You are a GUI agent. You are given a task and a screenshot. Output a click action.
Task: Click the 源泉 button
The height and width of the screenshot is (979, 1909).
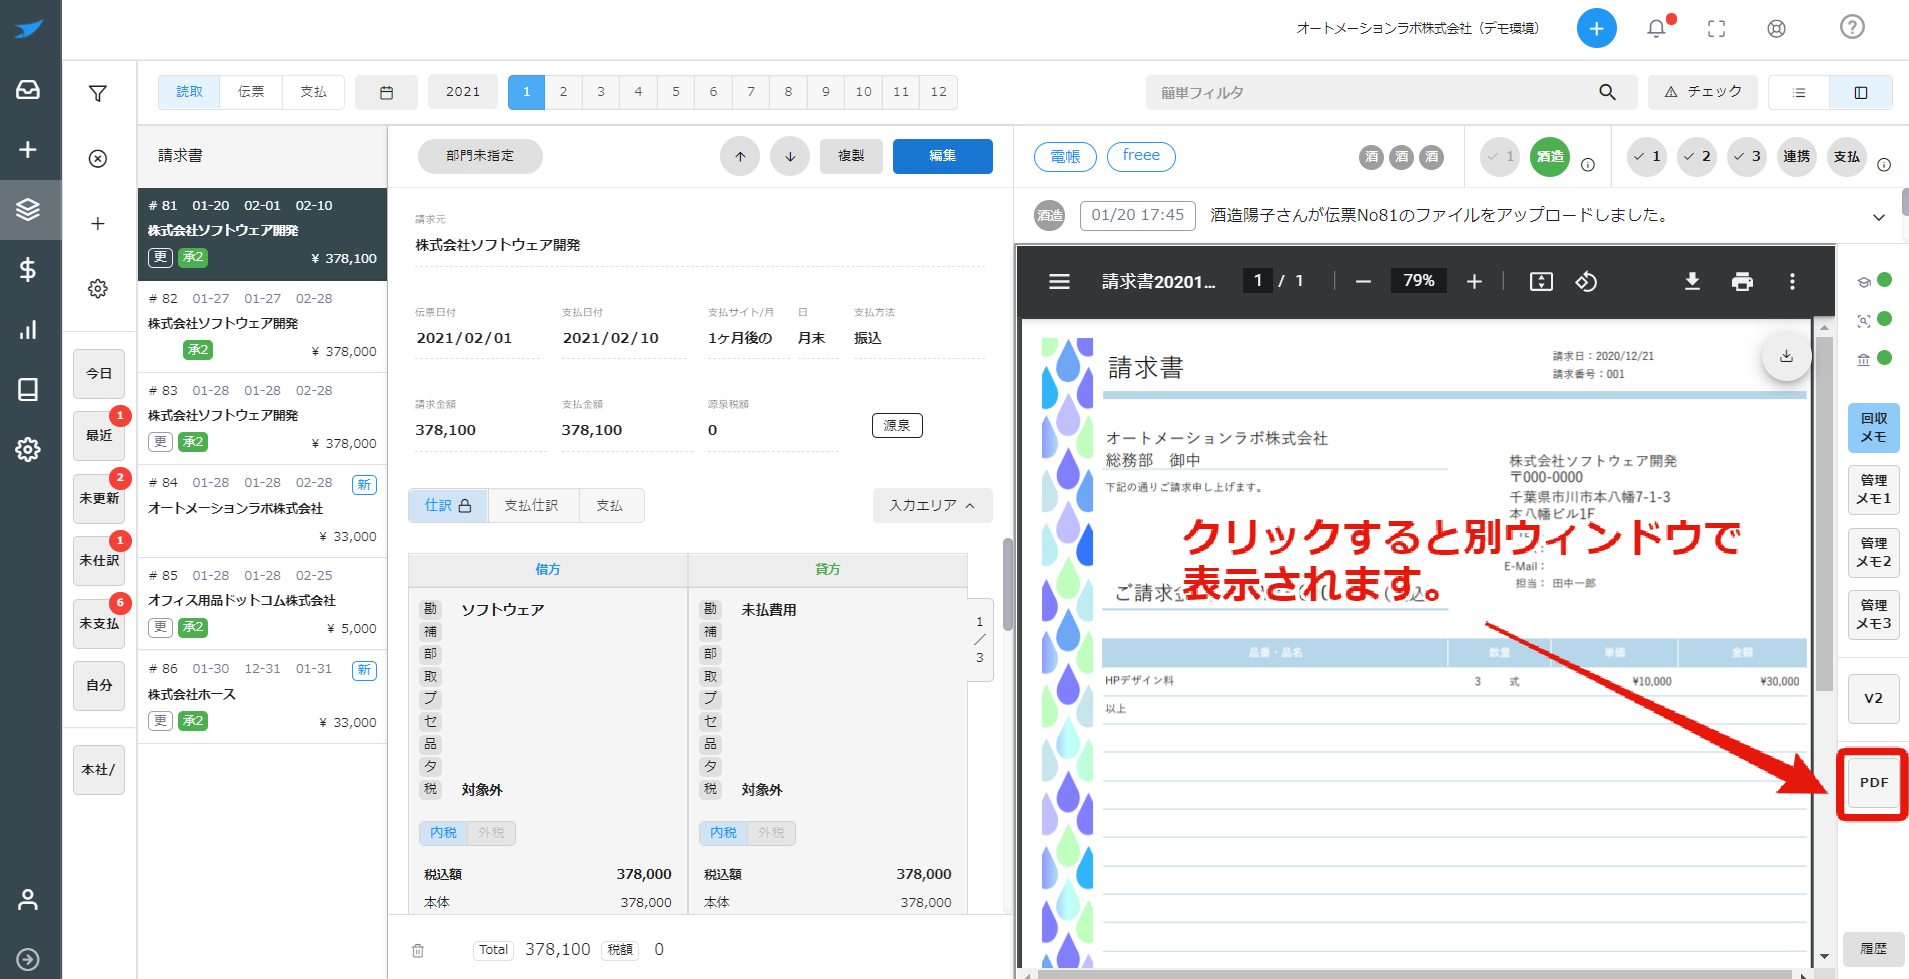pyautogui.click(x=897, y=425)
